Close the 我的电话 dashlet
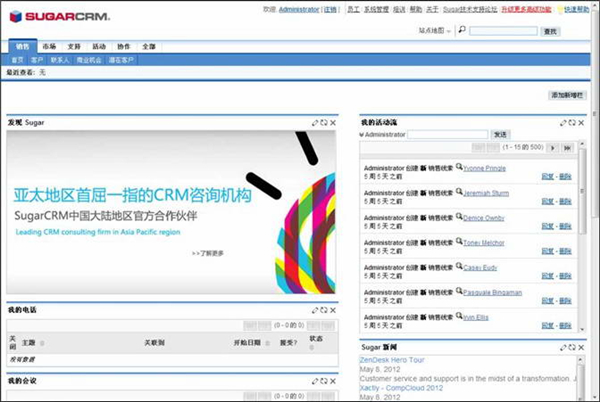Screen dimensions: 600x402 coord(333,311)
